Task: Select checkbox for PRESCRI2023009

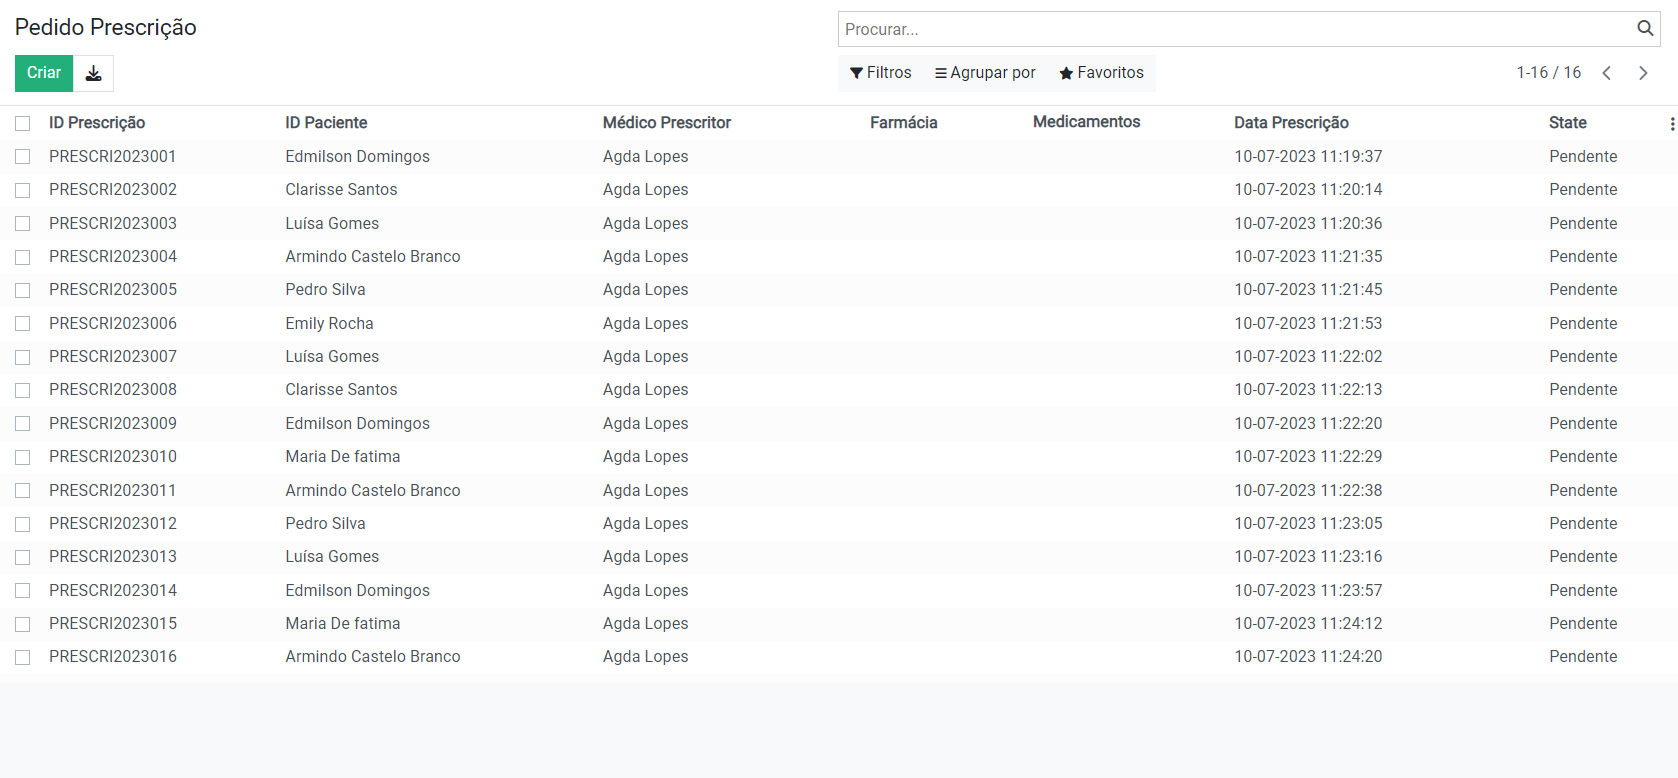Action: click(23, 423)
